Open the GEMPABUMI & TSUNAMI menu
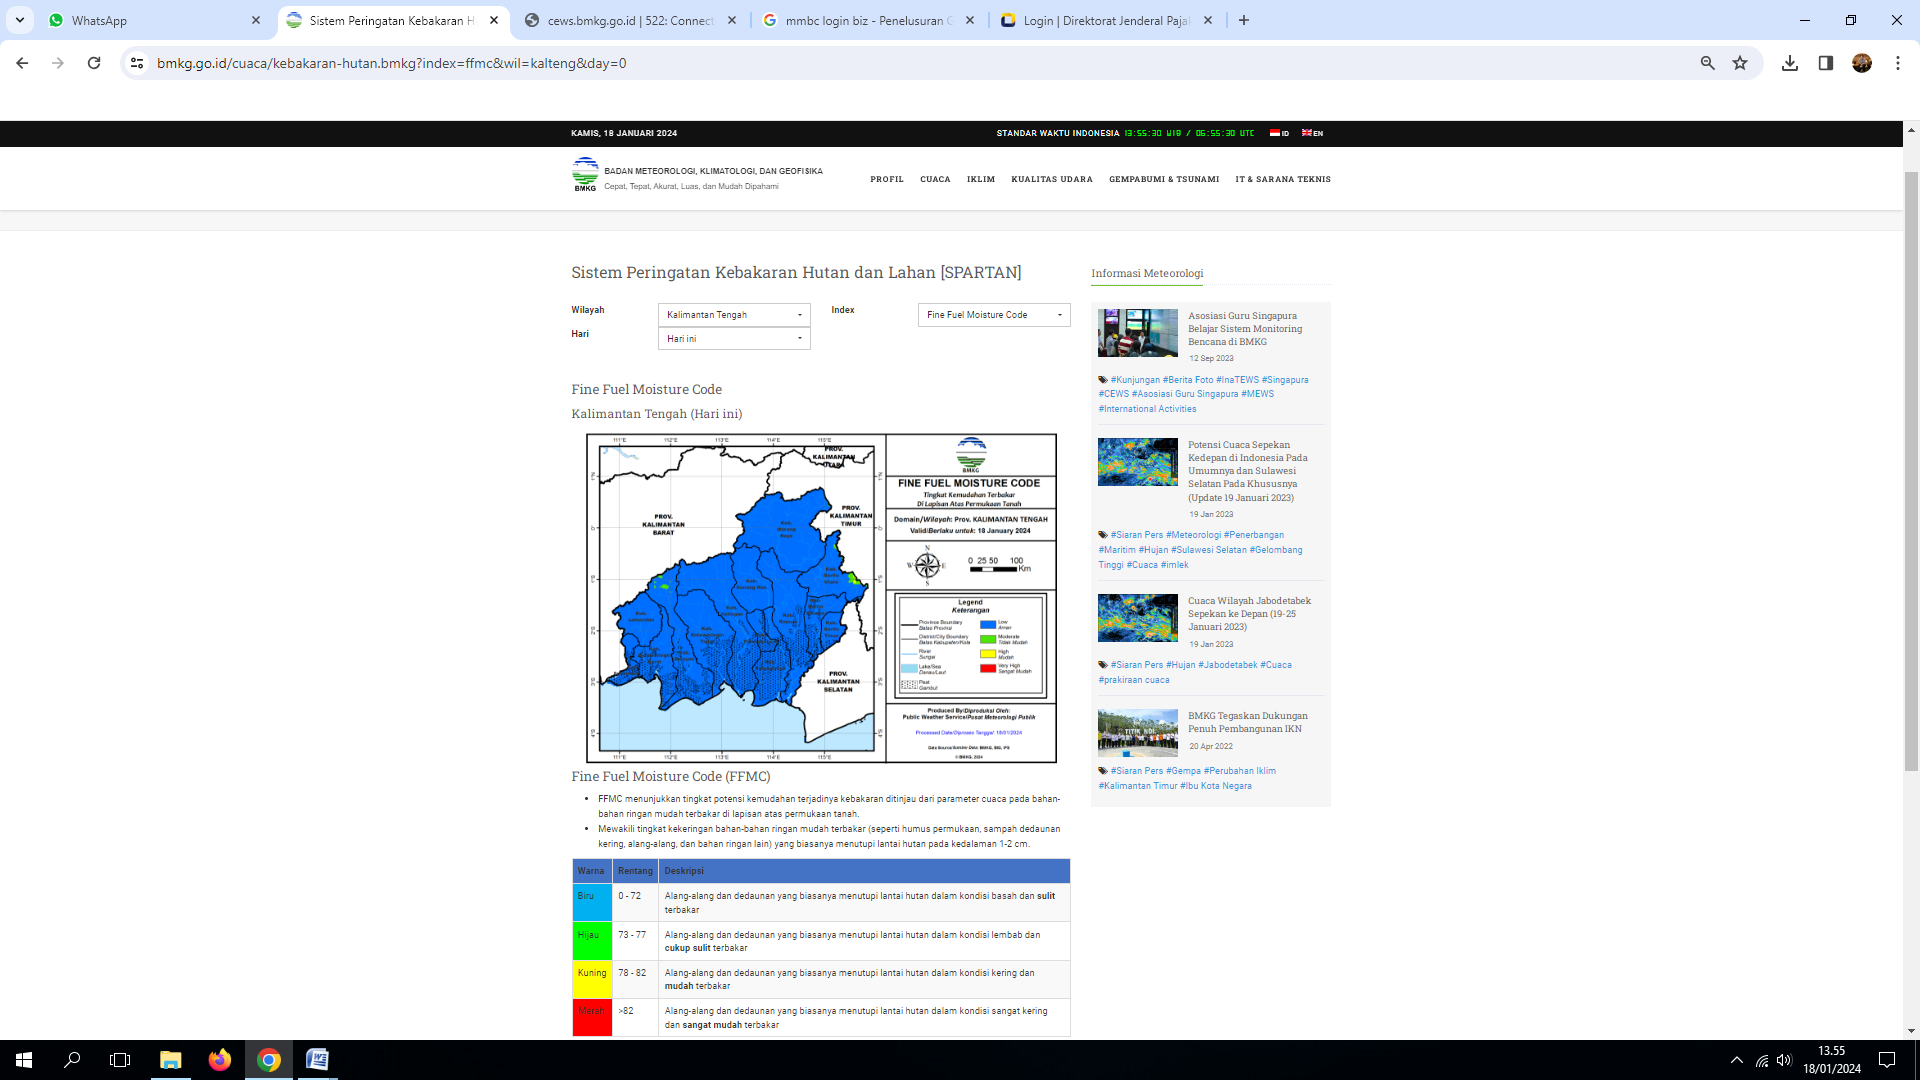1920x1080 pixels. click(x=1164, y=179)
